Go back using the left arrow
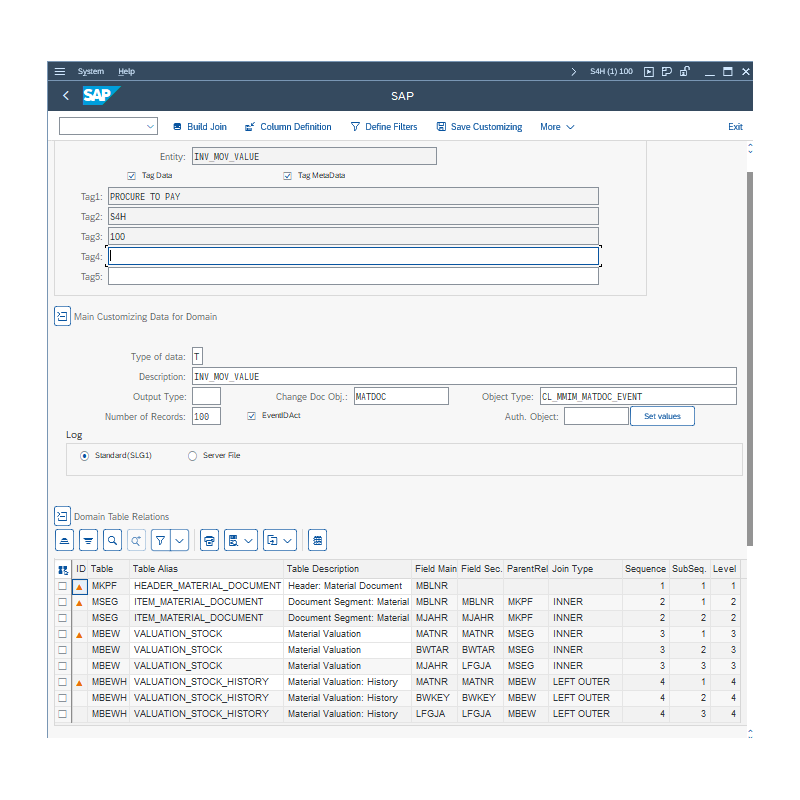The height and width of the screenshot is (800, 800). (x=66, y=95)
